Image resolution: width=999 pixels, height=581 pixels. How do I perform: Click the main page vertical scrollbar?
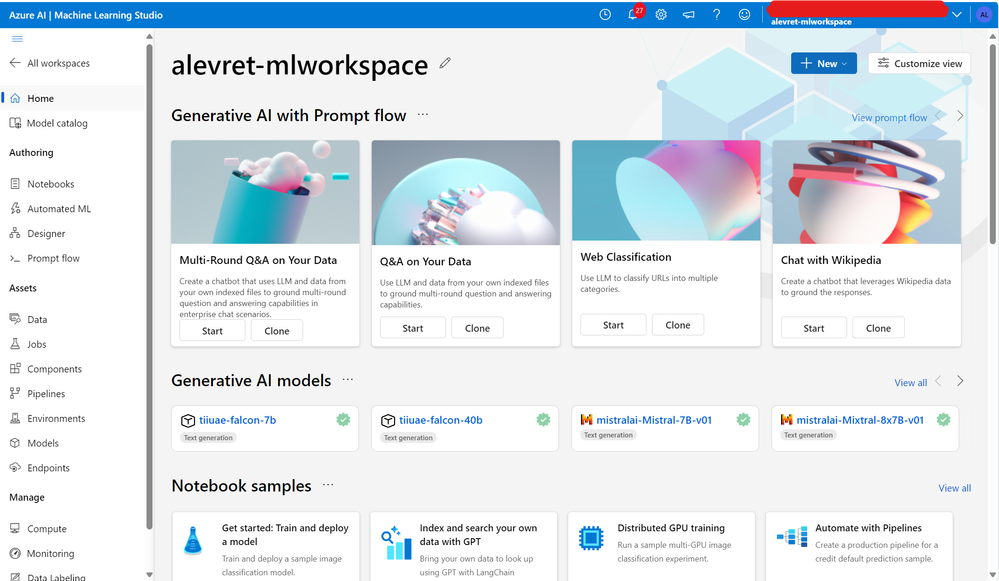[x=992, y=143]
